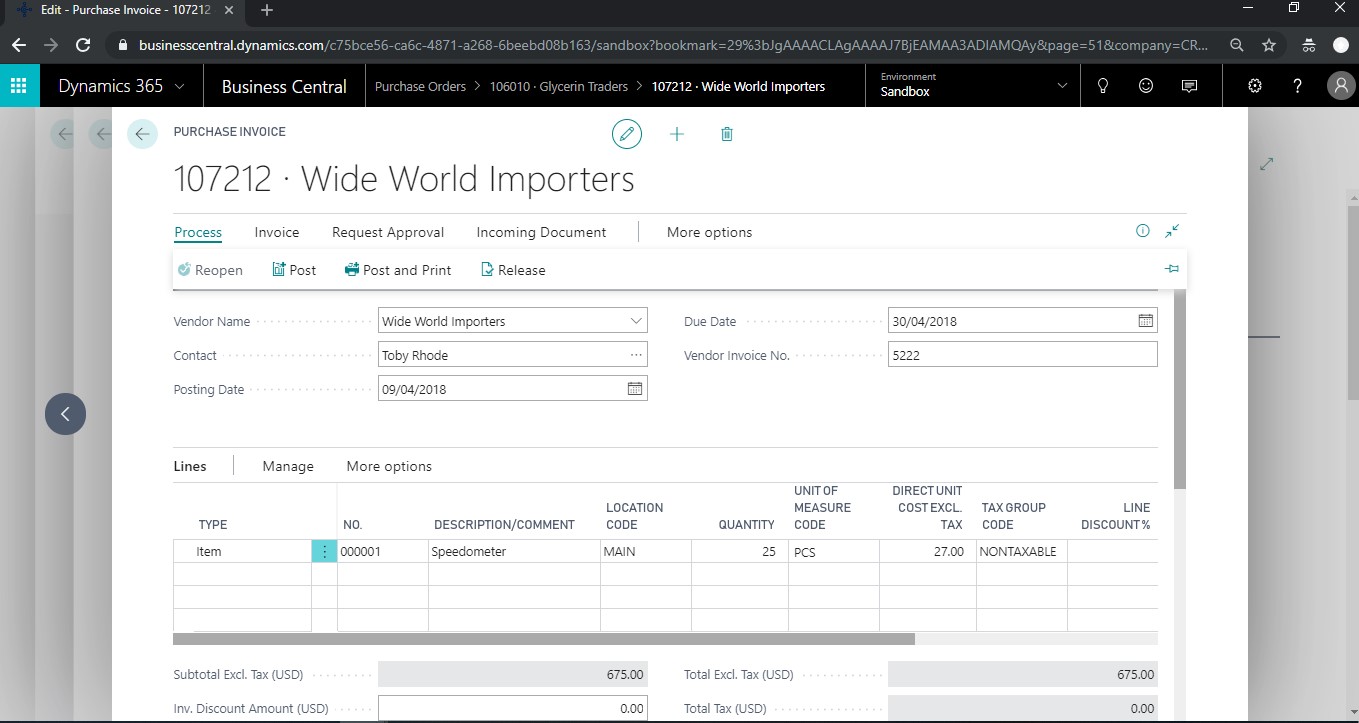Screen dimensions: 1359x723
Task: Open calendar picker for Posting Date
Action: [635, 389]
